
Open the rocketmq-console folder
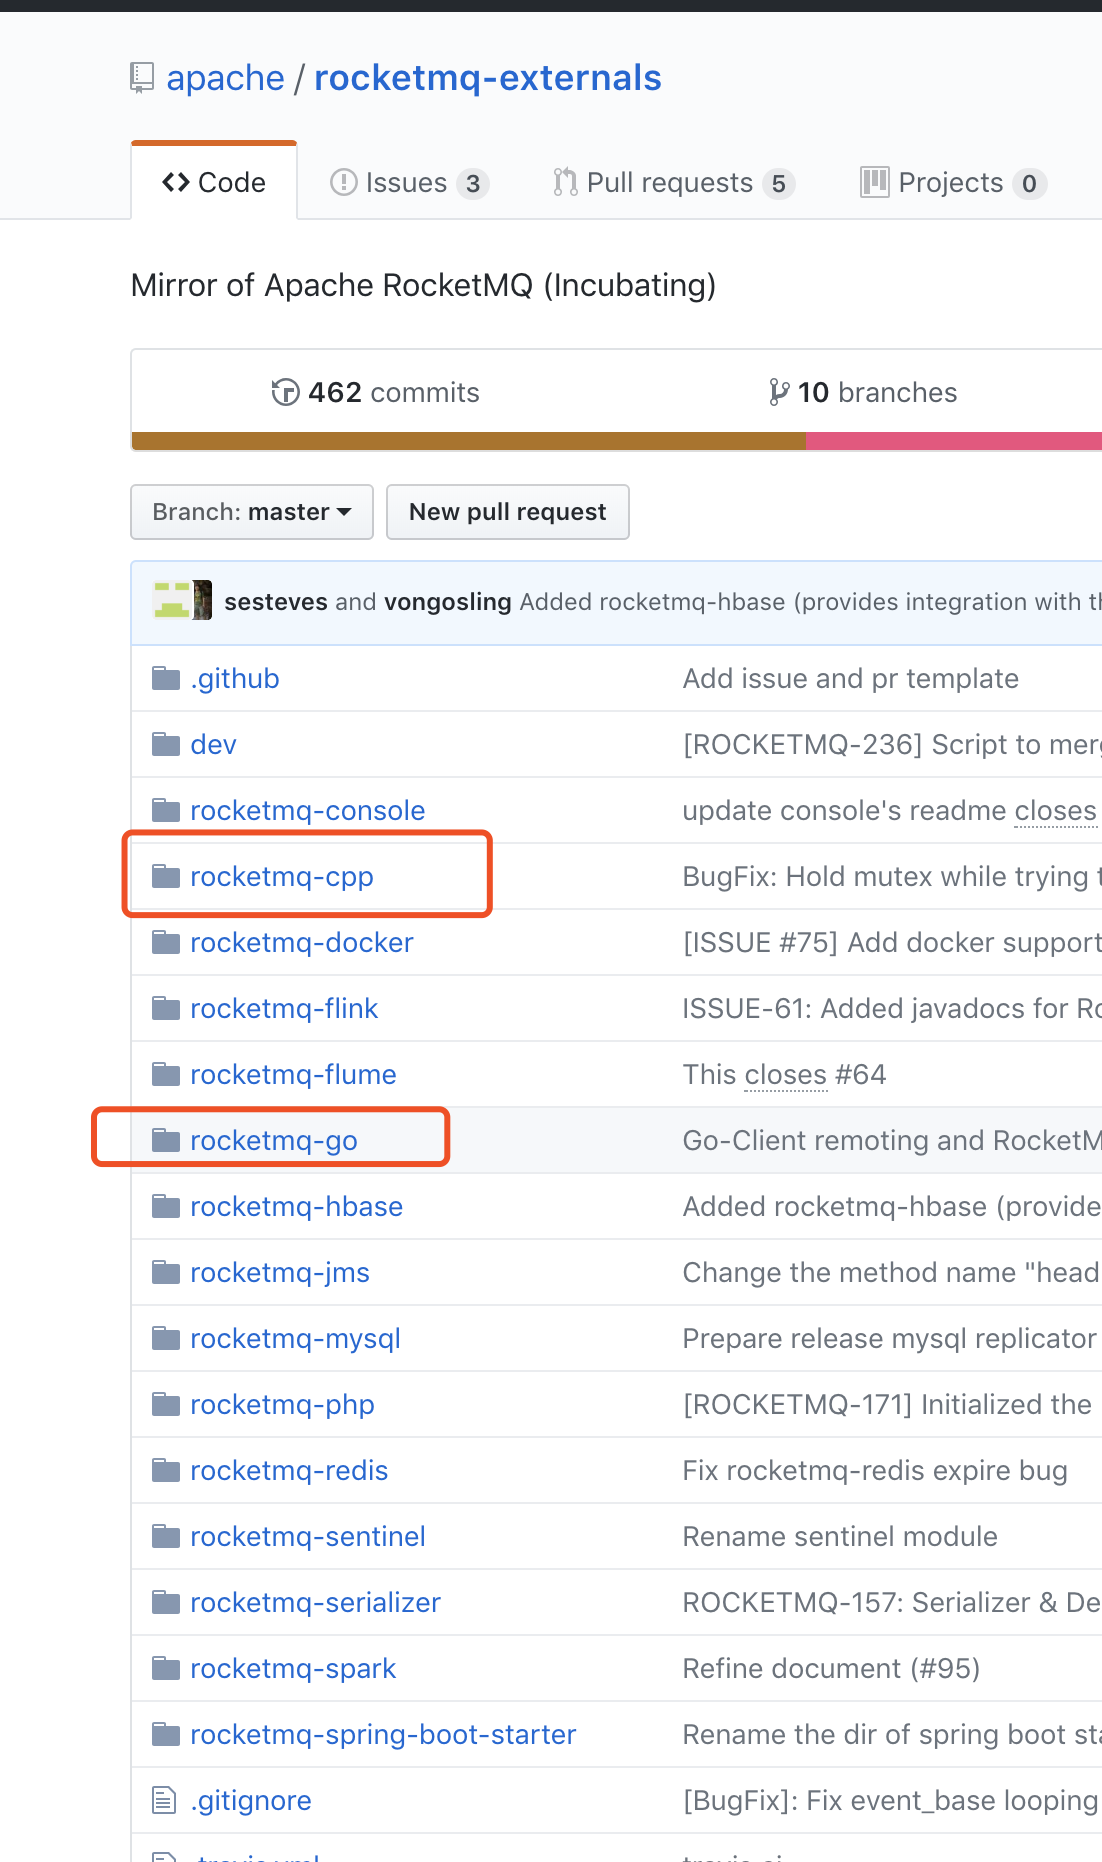click(308, 811)
